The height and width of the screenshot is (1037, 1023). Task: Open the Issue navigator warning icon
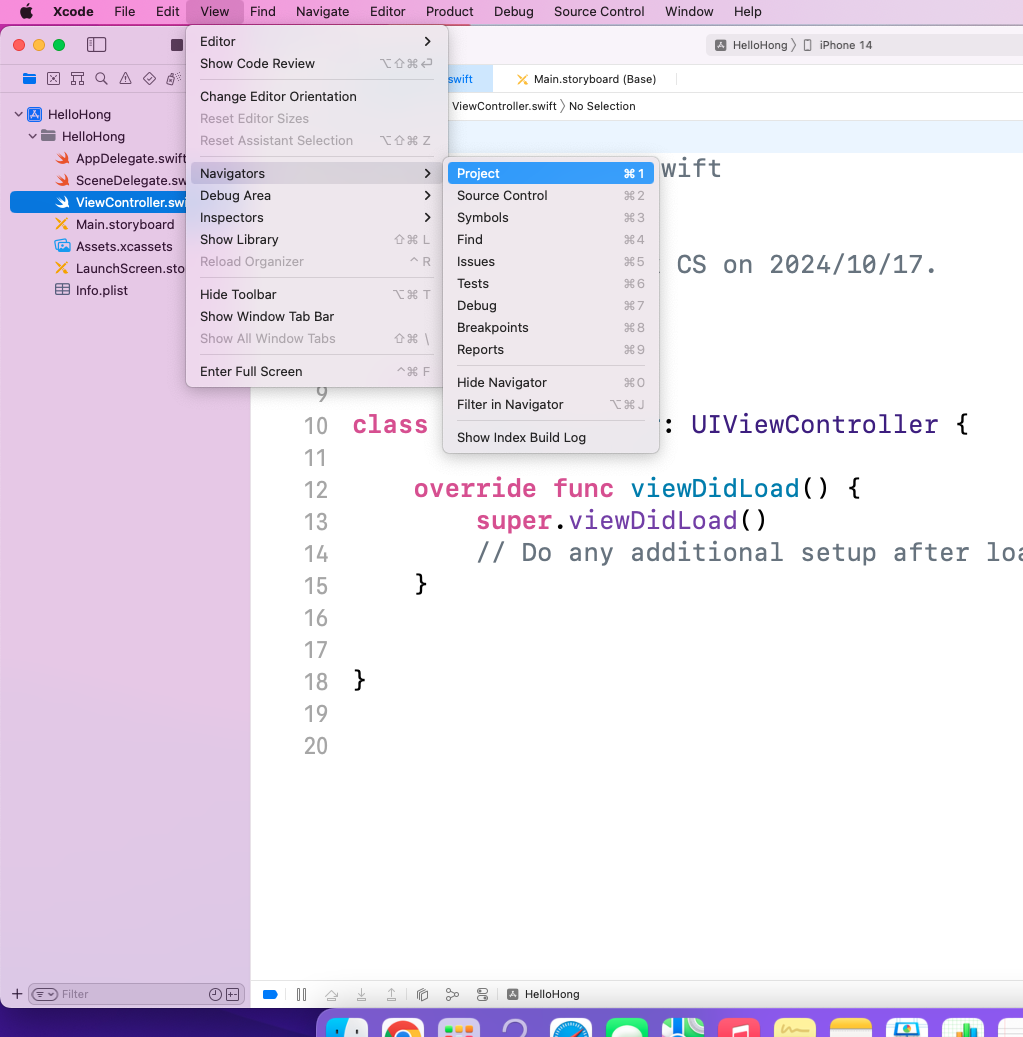coord(125,79)
